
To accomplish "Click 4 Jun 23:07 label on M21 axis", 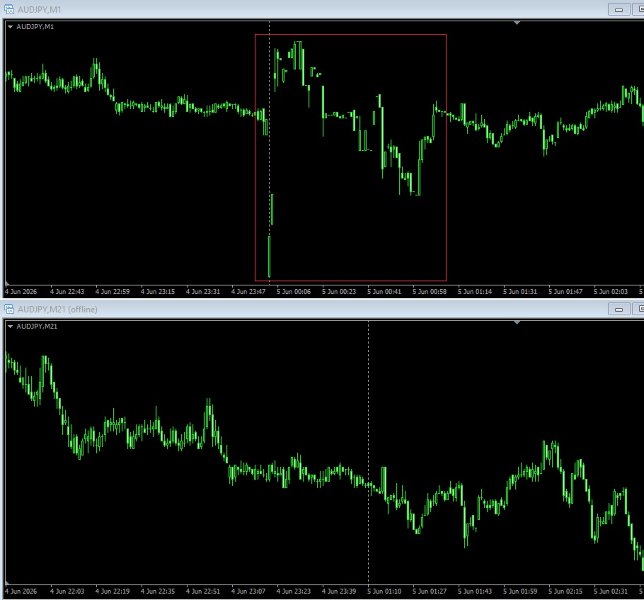I will pos(248,591).
